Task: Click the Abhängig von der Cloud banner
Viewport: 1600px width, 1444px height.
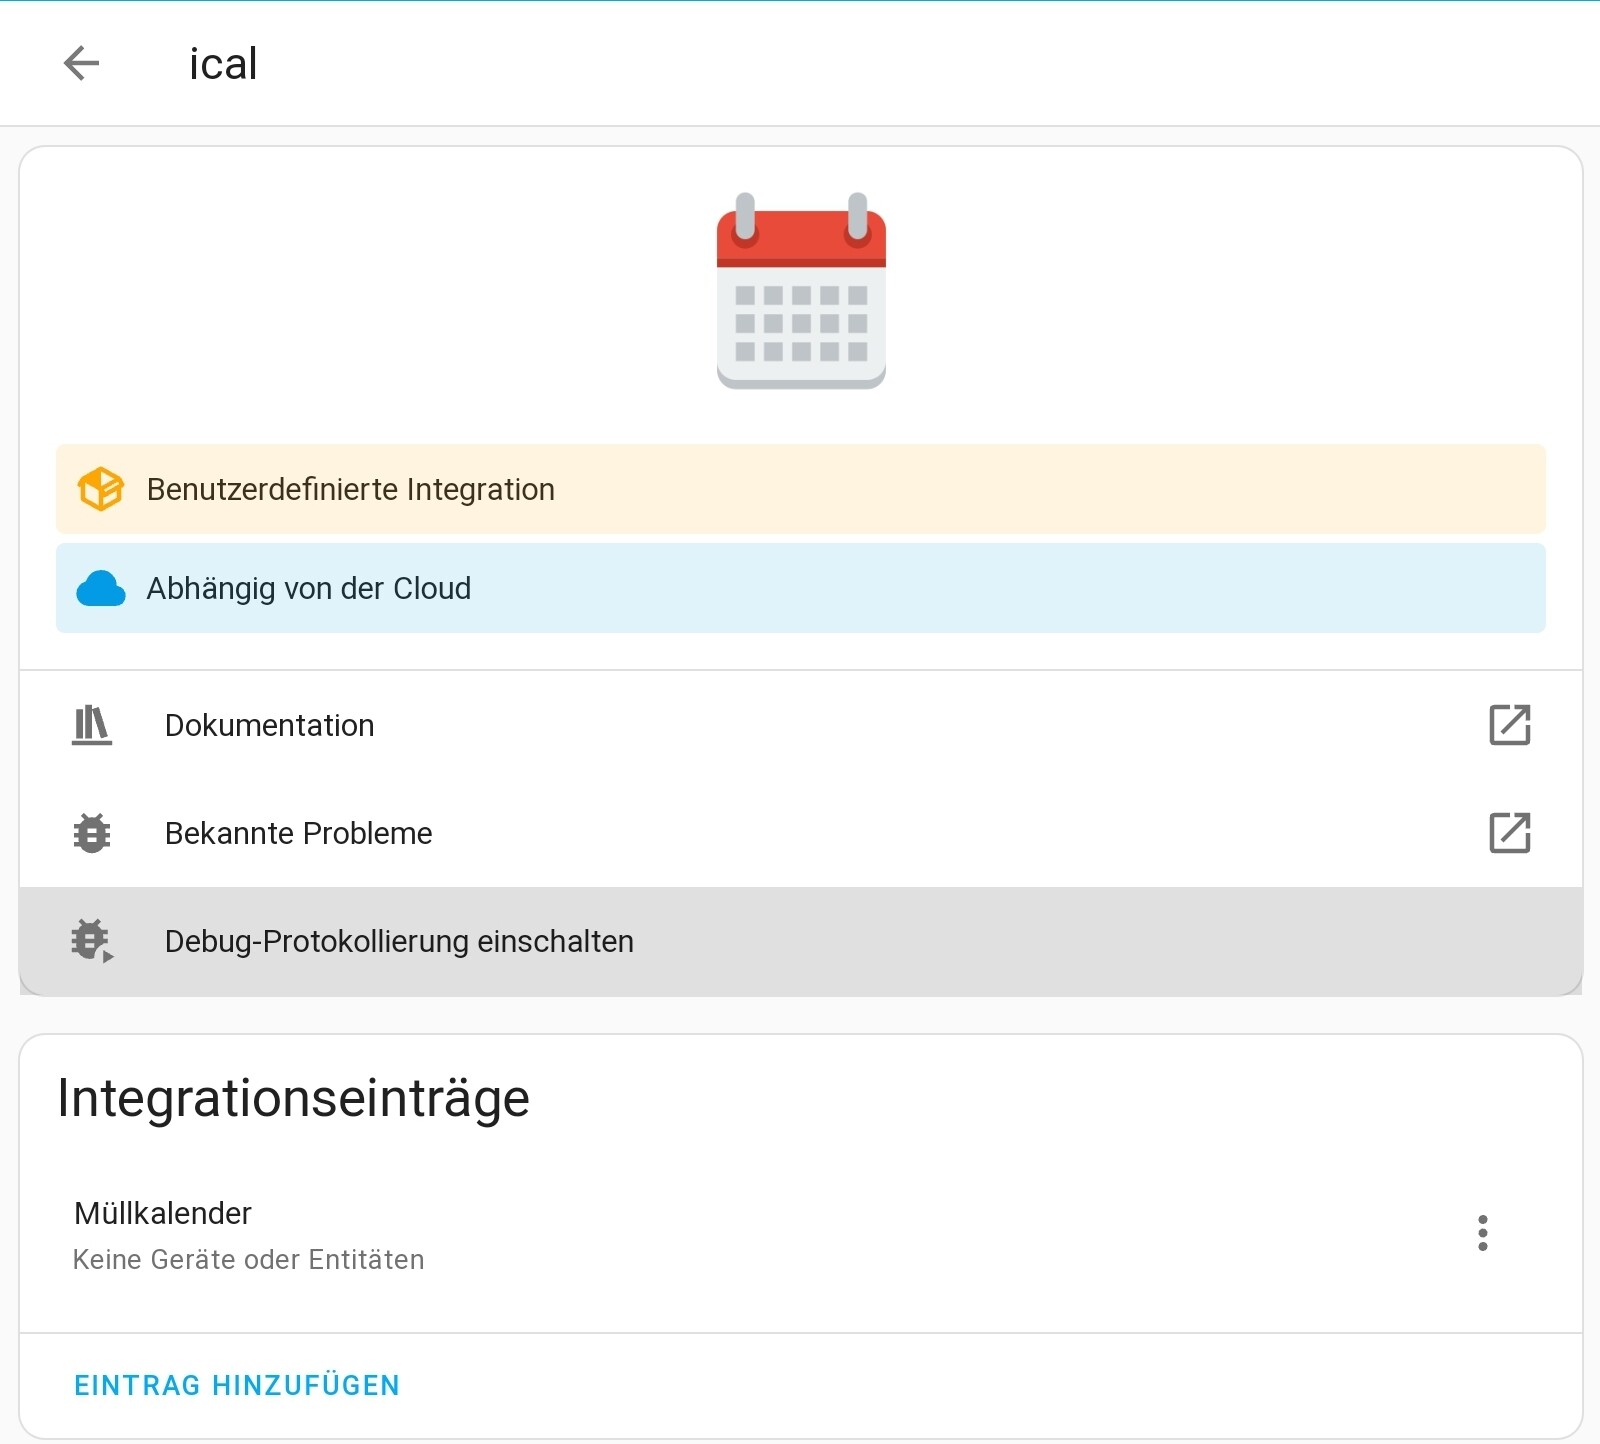Action: 309,589
